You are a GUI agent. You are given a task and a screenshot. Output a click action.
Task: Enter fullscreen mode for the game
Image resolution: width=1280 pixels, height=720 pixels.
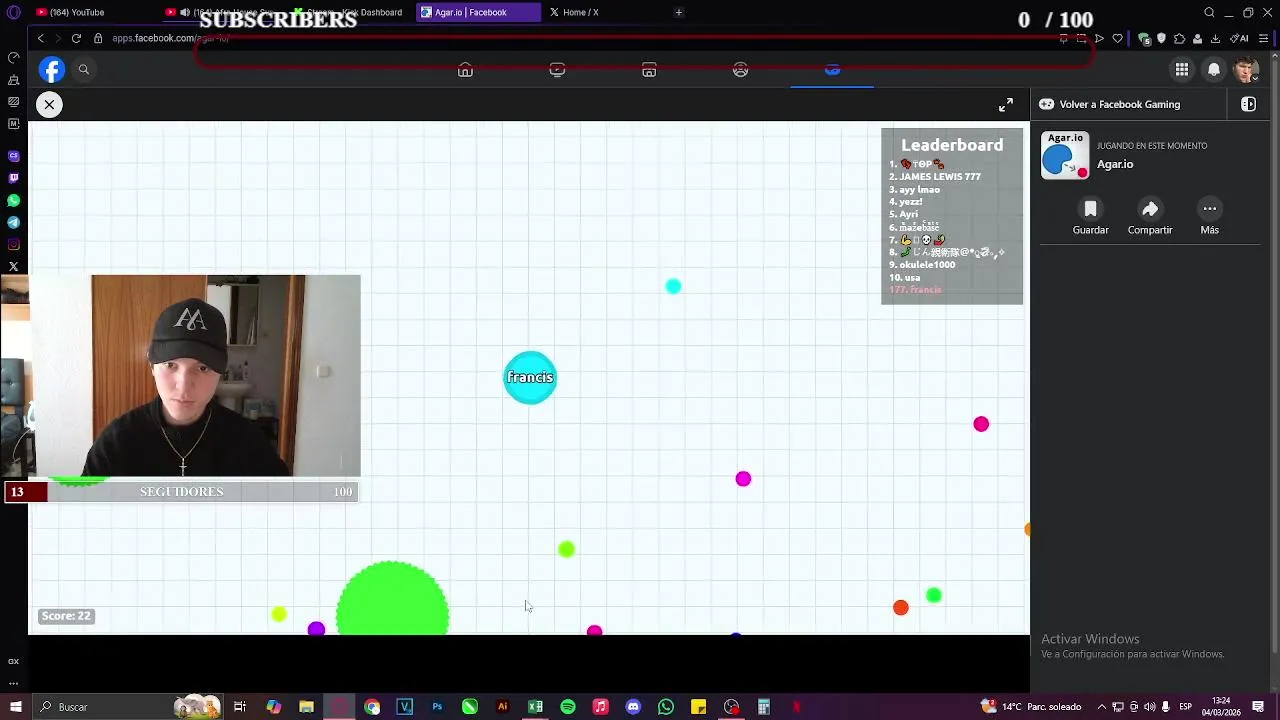[1006, 104]
